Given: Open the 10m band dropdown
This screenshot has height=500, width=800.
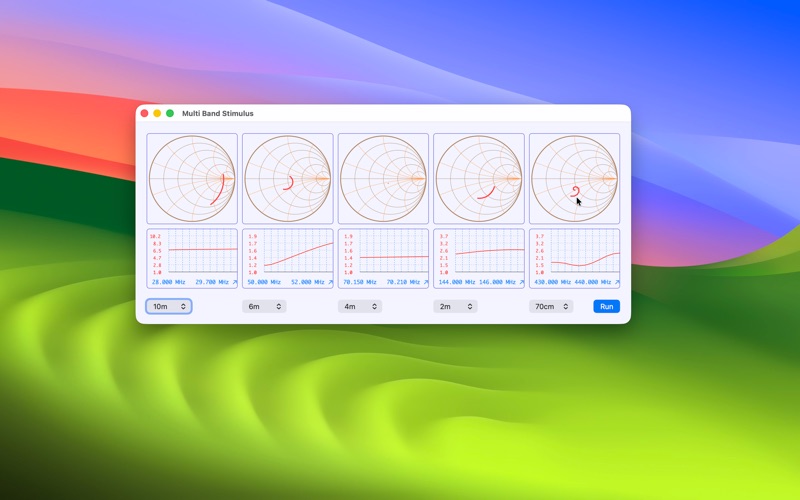Looking at the screenshot, I should pyautogui.click(x=169, y=306).
